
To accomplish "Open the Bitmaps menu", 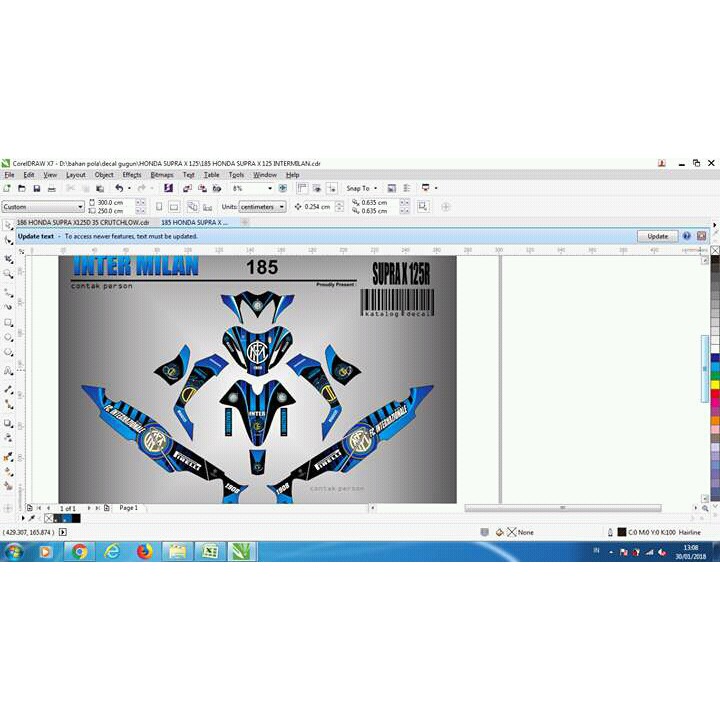I will (162, 175).
